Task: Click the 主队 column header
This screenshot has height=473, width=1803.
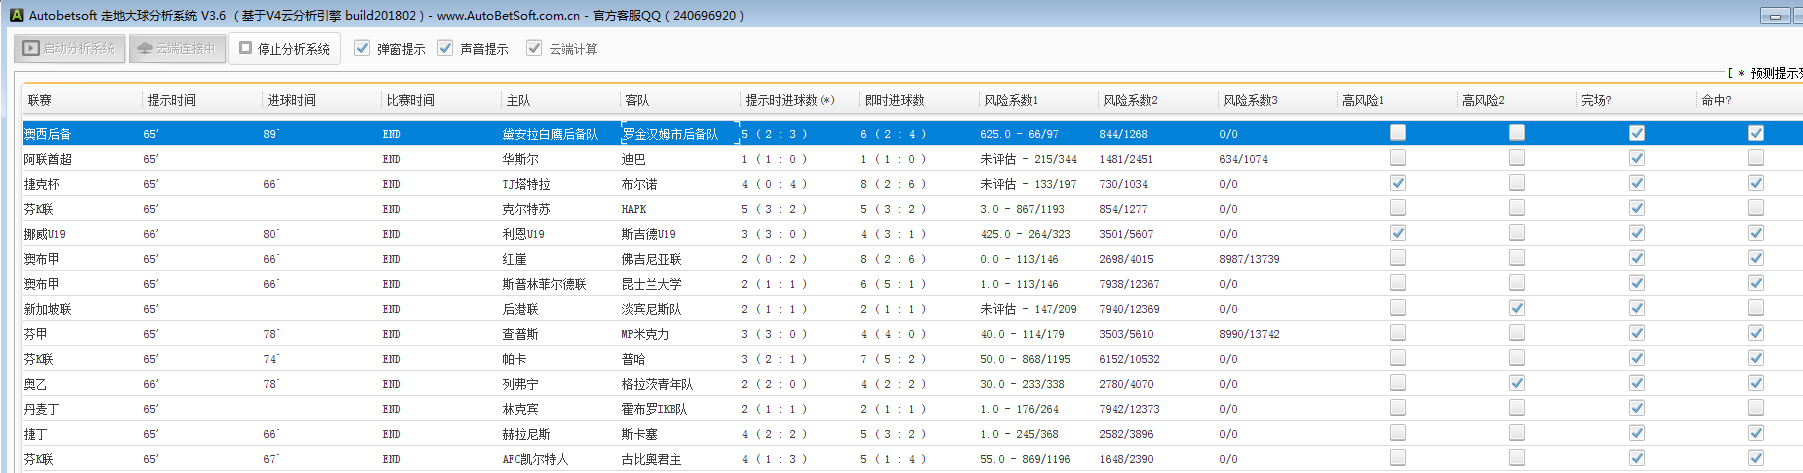Action: pos(518,100)
